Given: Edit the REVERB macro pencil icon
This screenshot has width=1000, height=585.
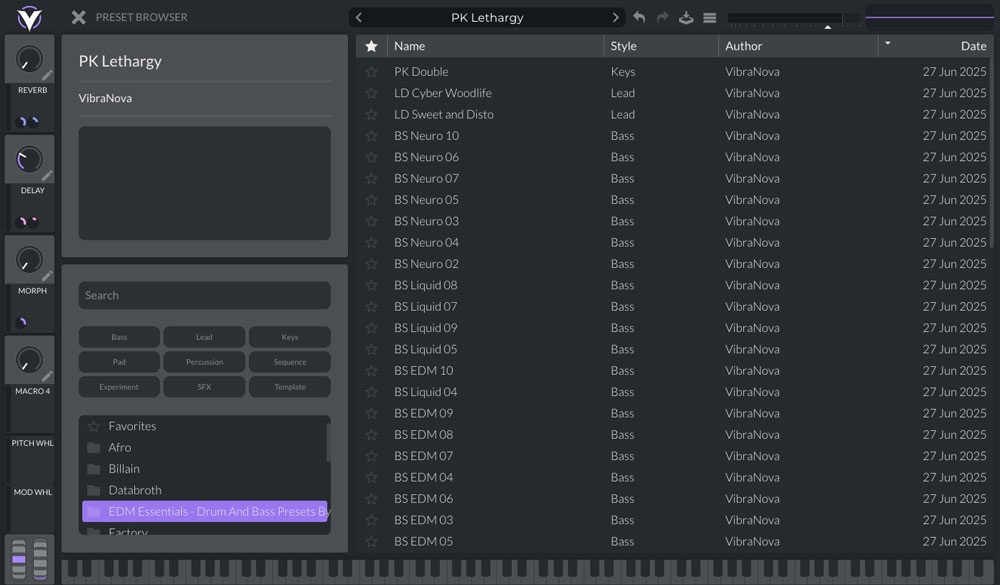Looking at the screenshot, I should tap(47, 75).
